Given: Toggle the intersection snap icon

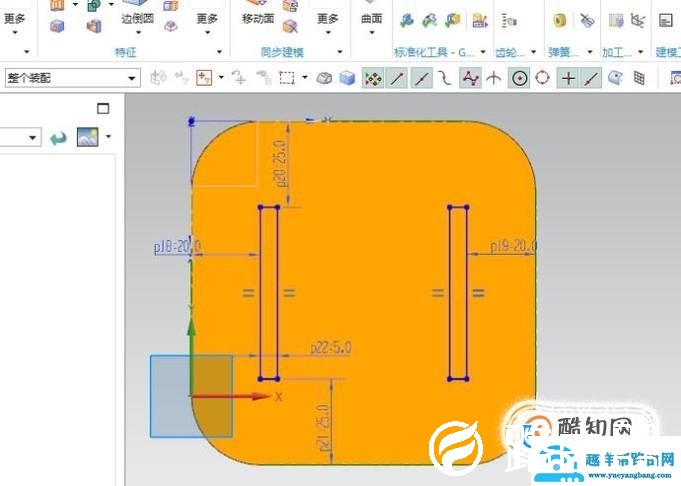Looking at the screenshot, I should click(x=494, y=78).
